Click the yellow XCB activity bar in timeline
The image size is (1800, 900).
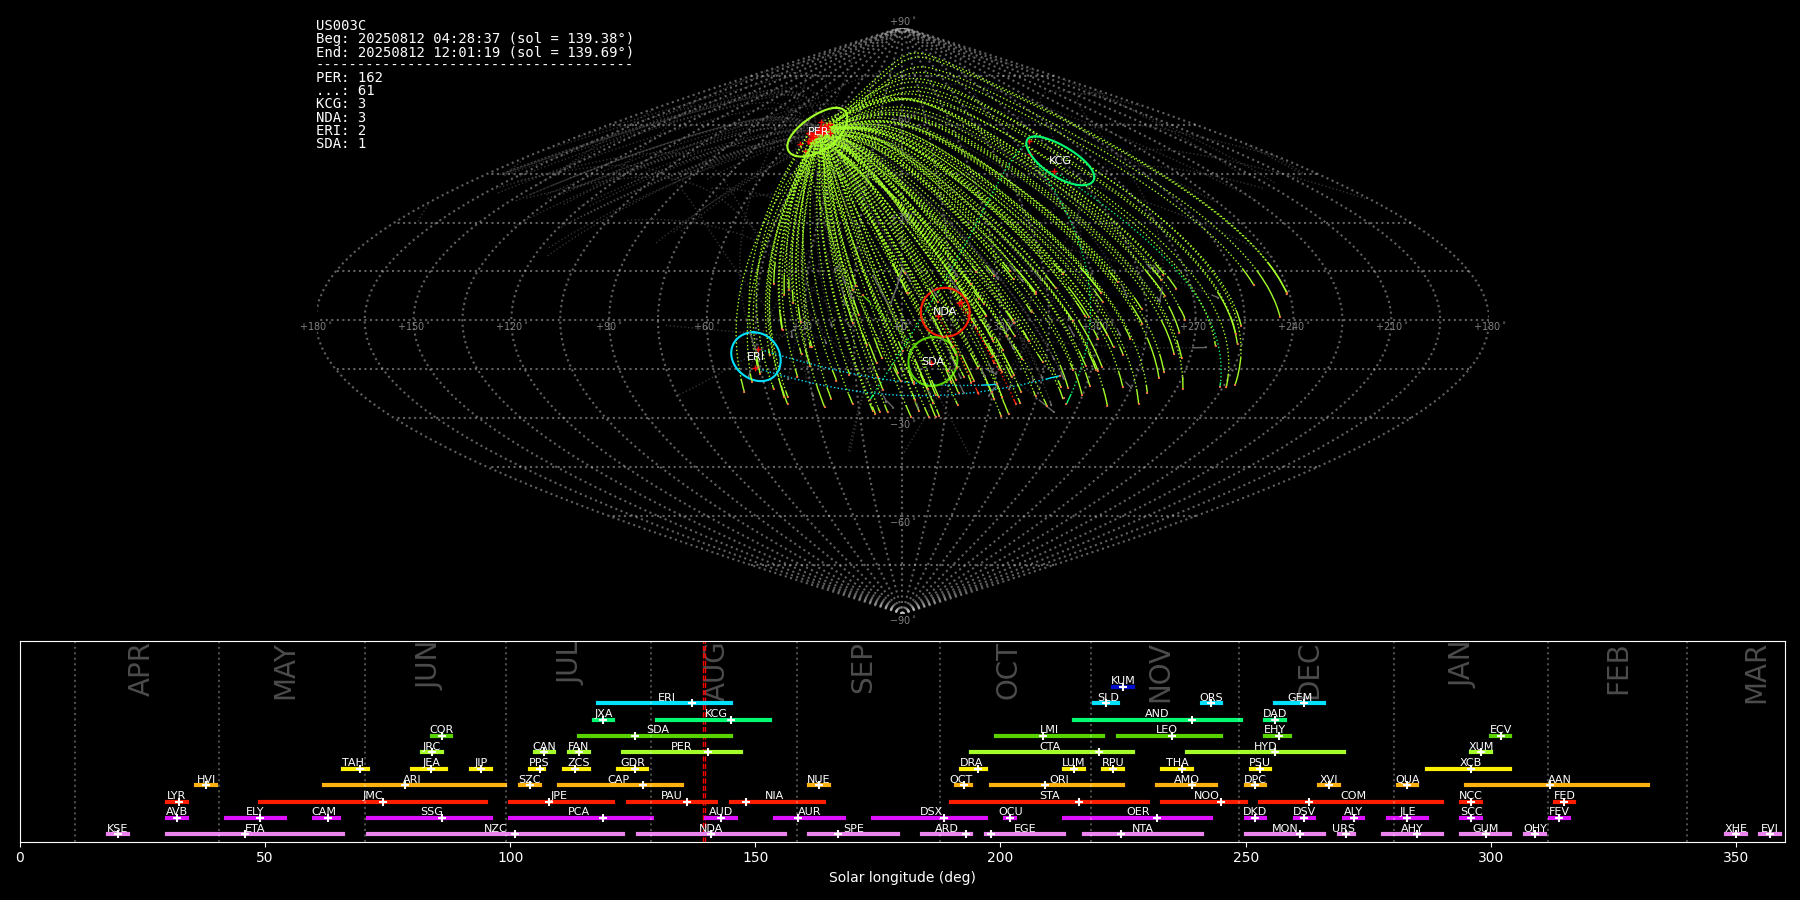coord(1468,769)
